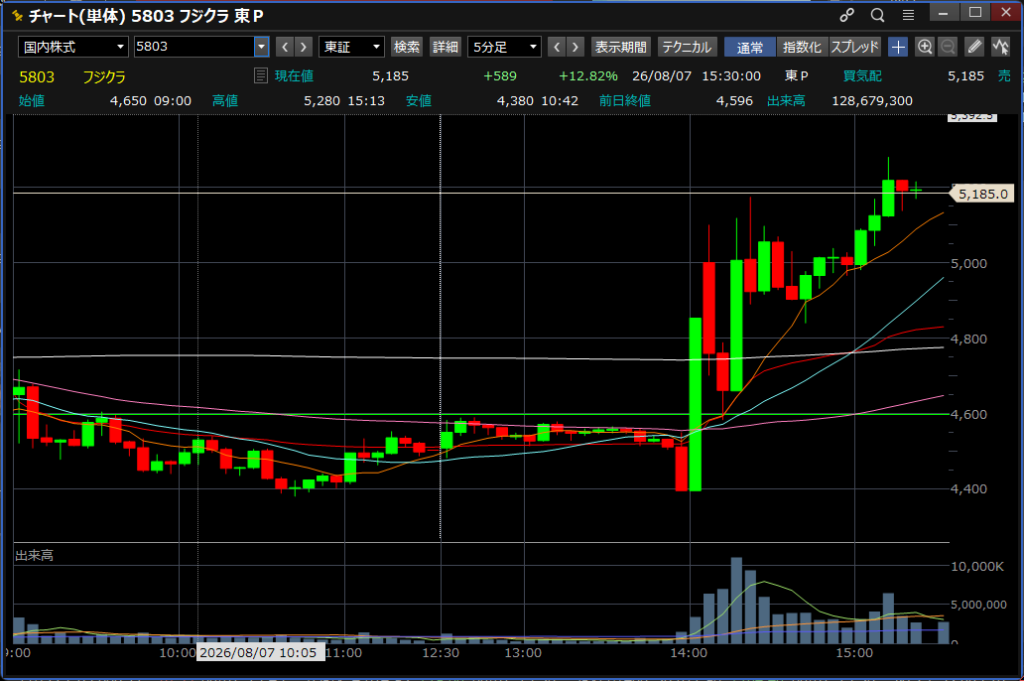
Task: Click the 14:00 time axis label
Action: (x=689, y=652)
